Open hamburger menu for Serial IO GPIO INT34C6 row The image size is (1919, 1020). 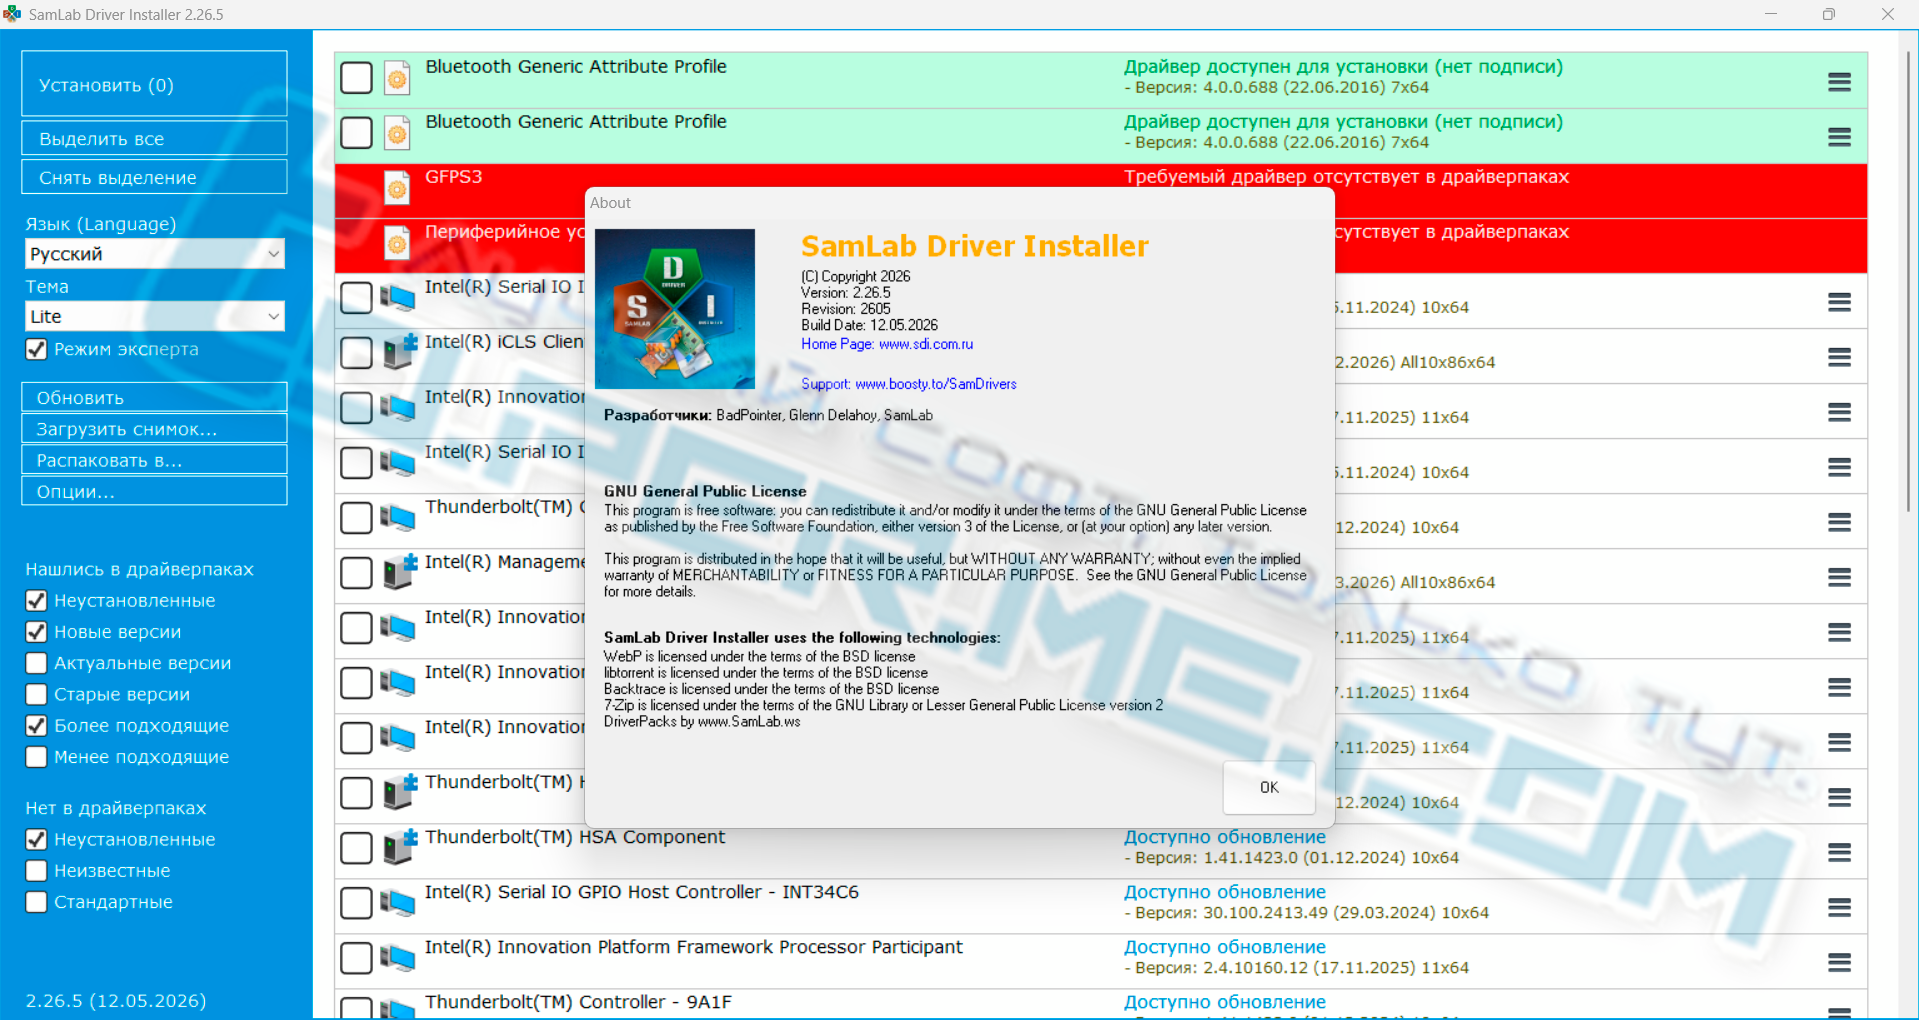(1839, 907)
